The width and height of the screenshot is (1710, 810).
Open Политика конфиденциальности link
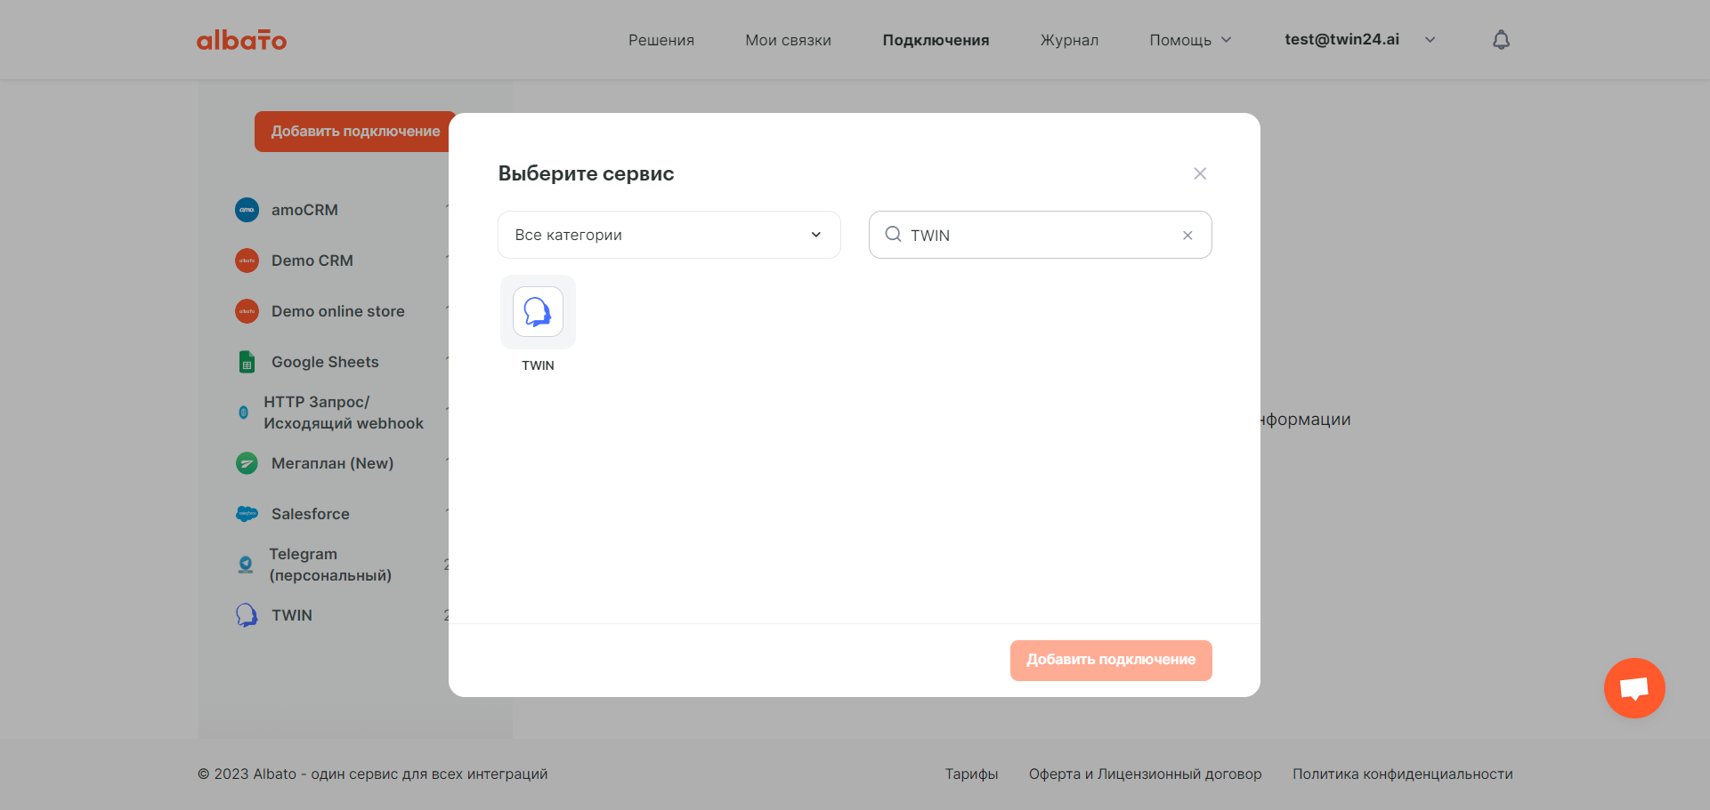(x=1402, y=774)
